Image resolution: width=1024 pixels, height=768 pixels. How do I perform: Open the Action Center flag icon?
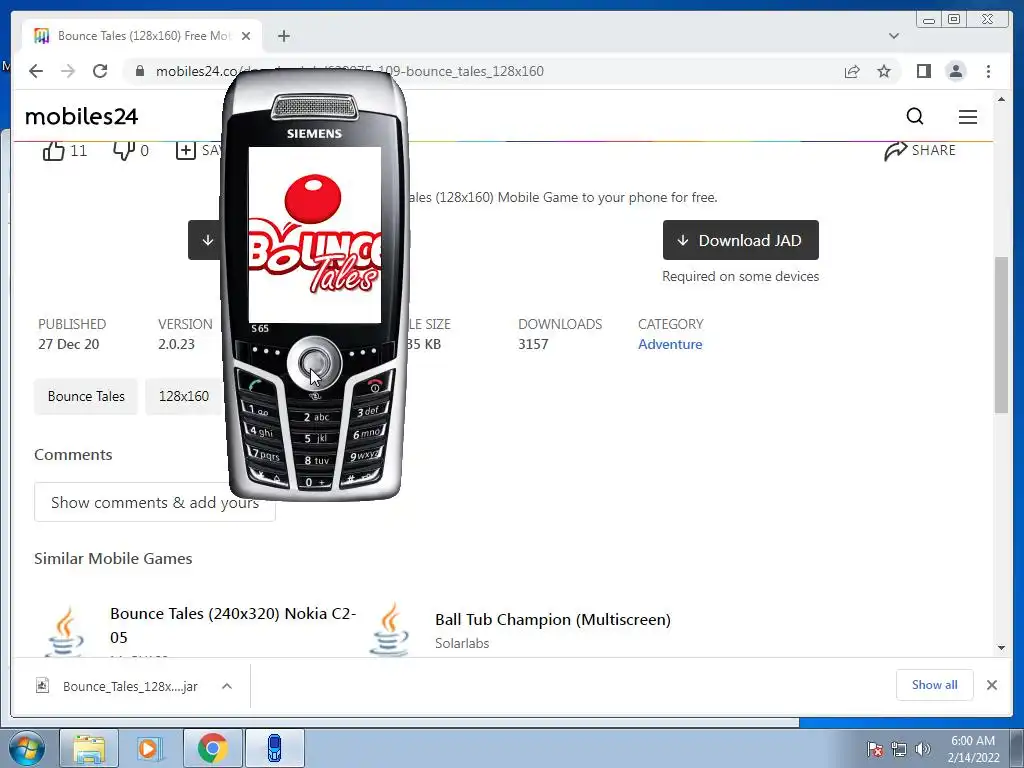(875, 749)
